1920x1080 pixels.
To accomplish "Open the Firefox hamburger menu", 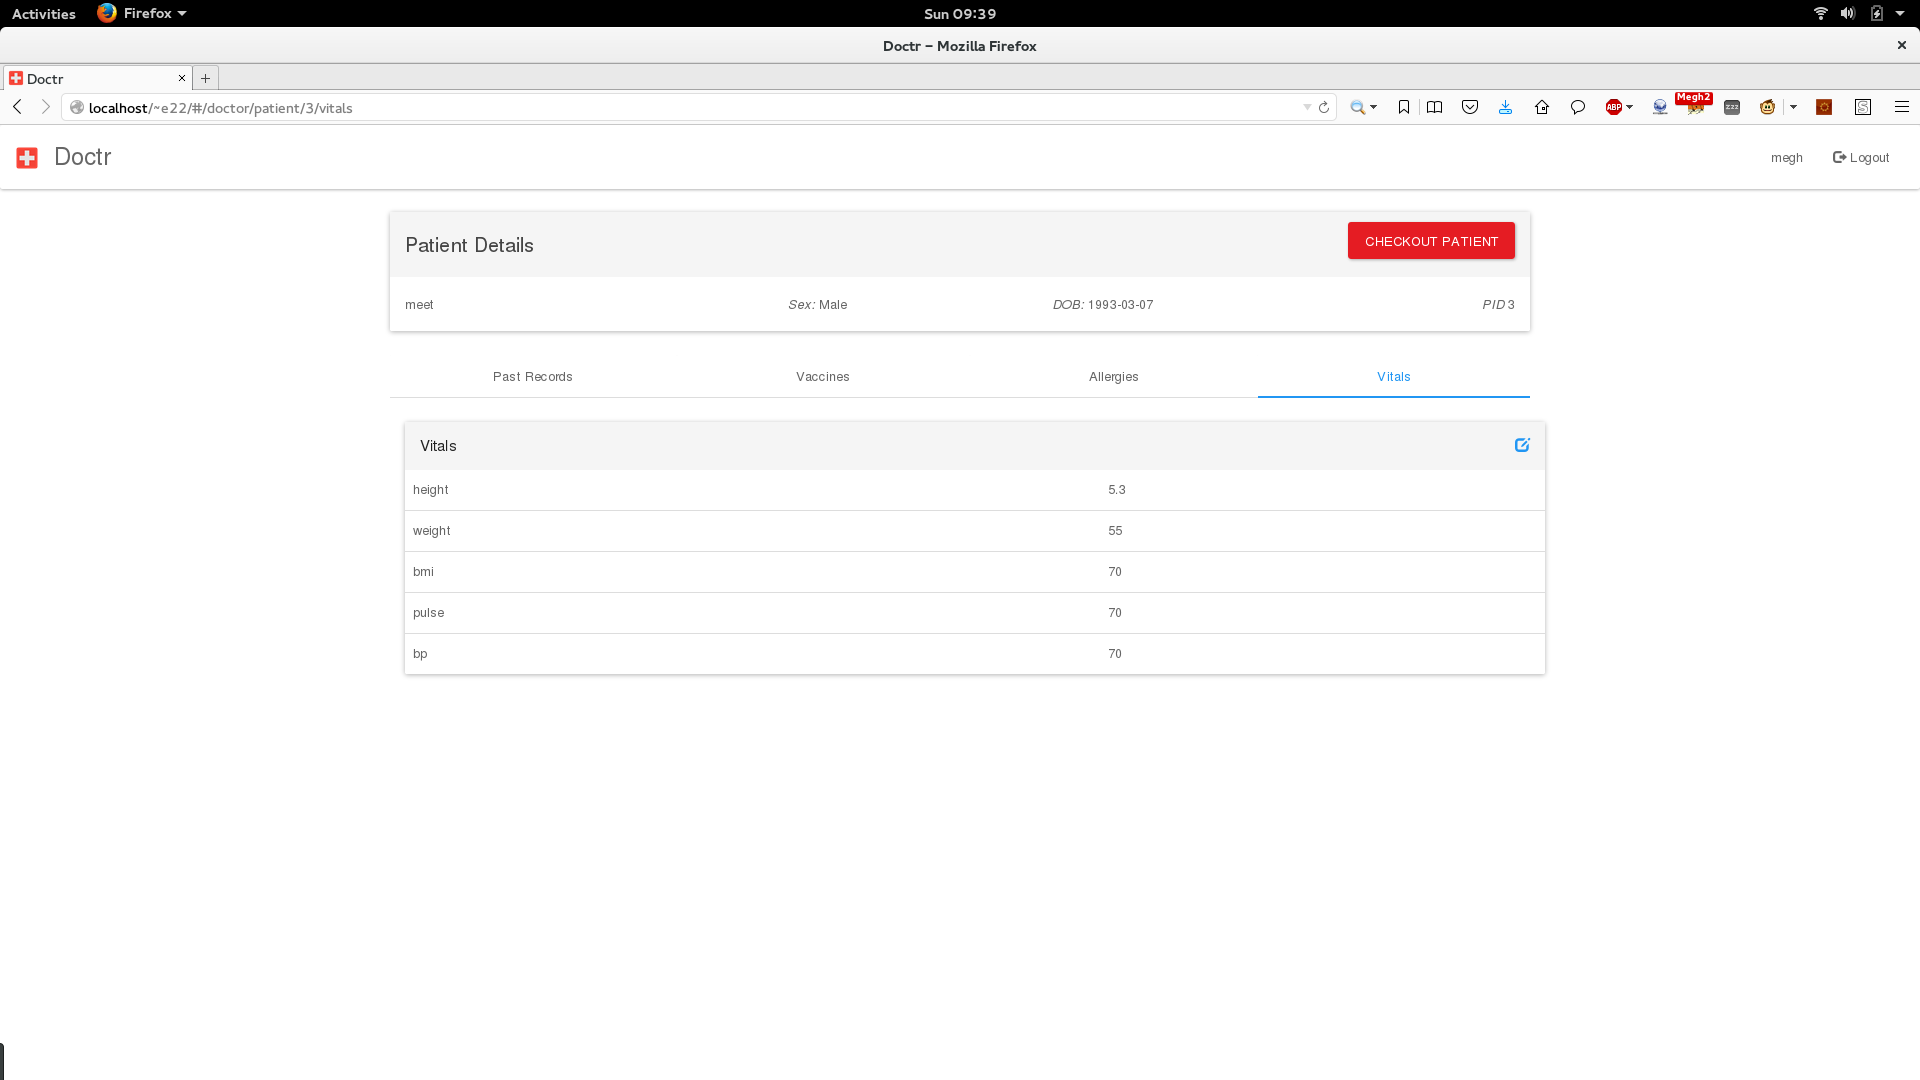I will click(1902, 107).
